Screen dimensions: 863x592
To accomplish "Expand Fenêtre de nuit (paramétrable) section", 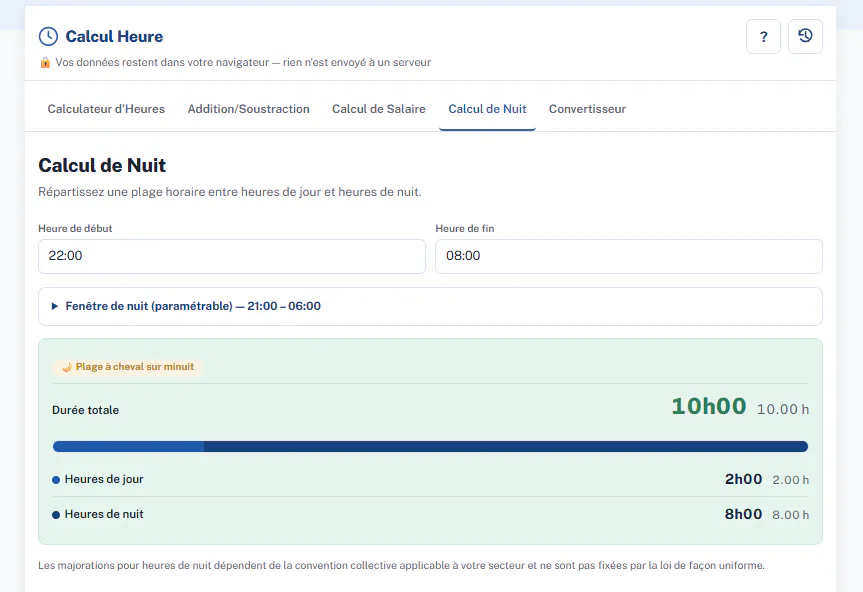I will pos(430,306).
